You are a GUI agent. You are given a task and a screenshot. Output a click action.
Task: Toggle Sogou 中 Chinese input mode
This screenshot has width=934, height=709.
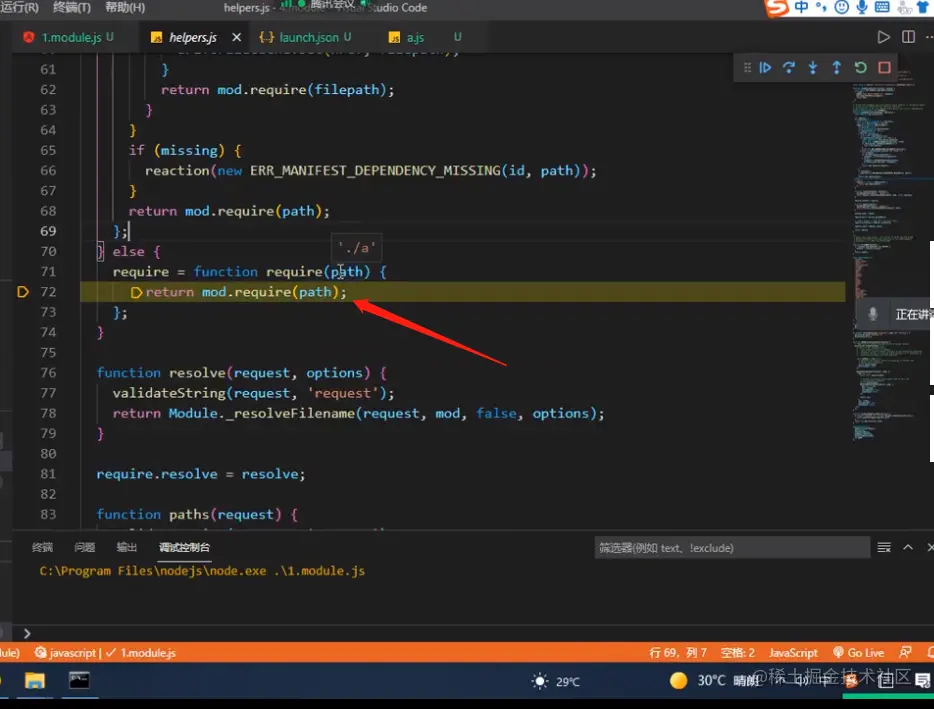801,7
